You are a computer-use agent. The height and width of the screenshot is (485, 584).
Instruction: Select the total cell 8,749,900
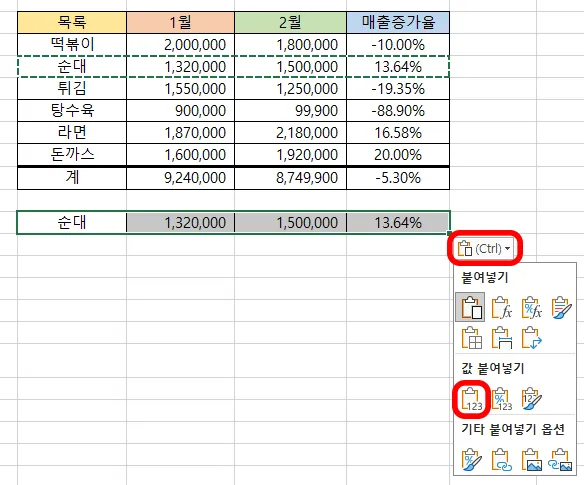(290, 178)
